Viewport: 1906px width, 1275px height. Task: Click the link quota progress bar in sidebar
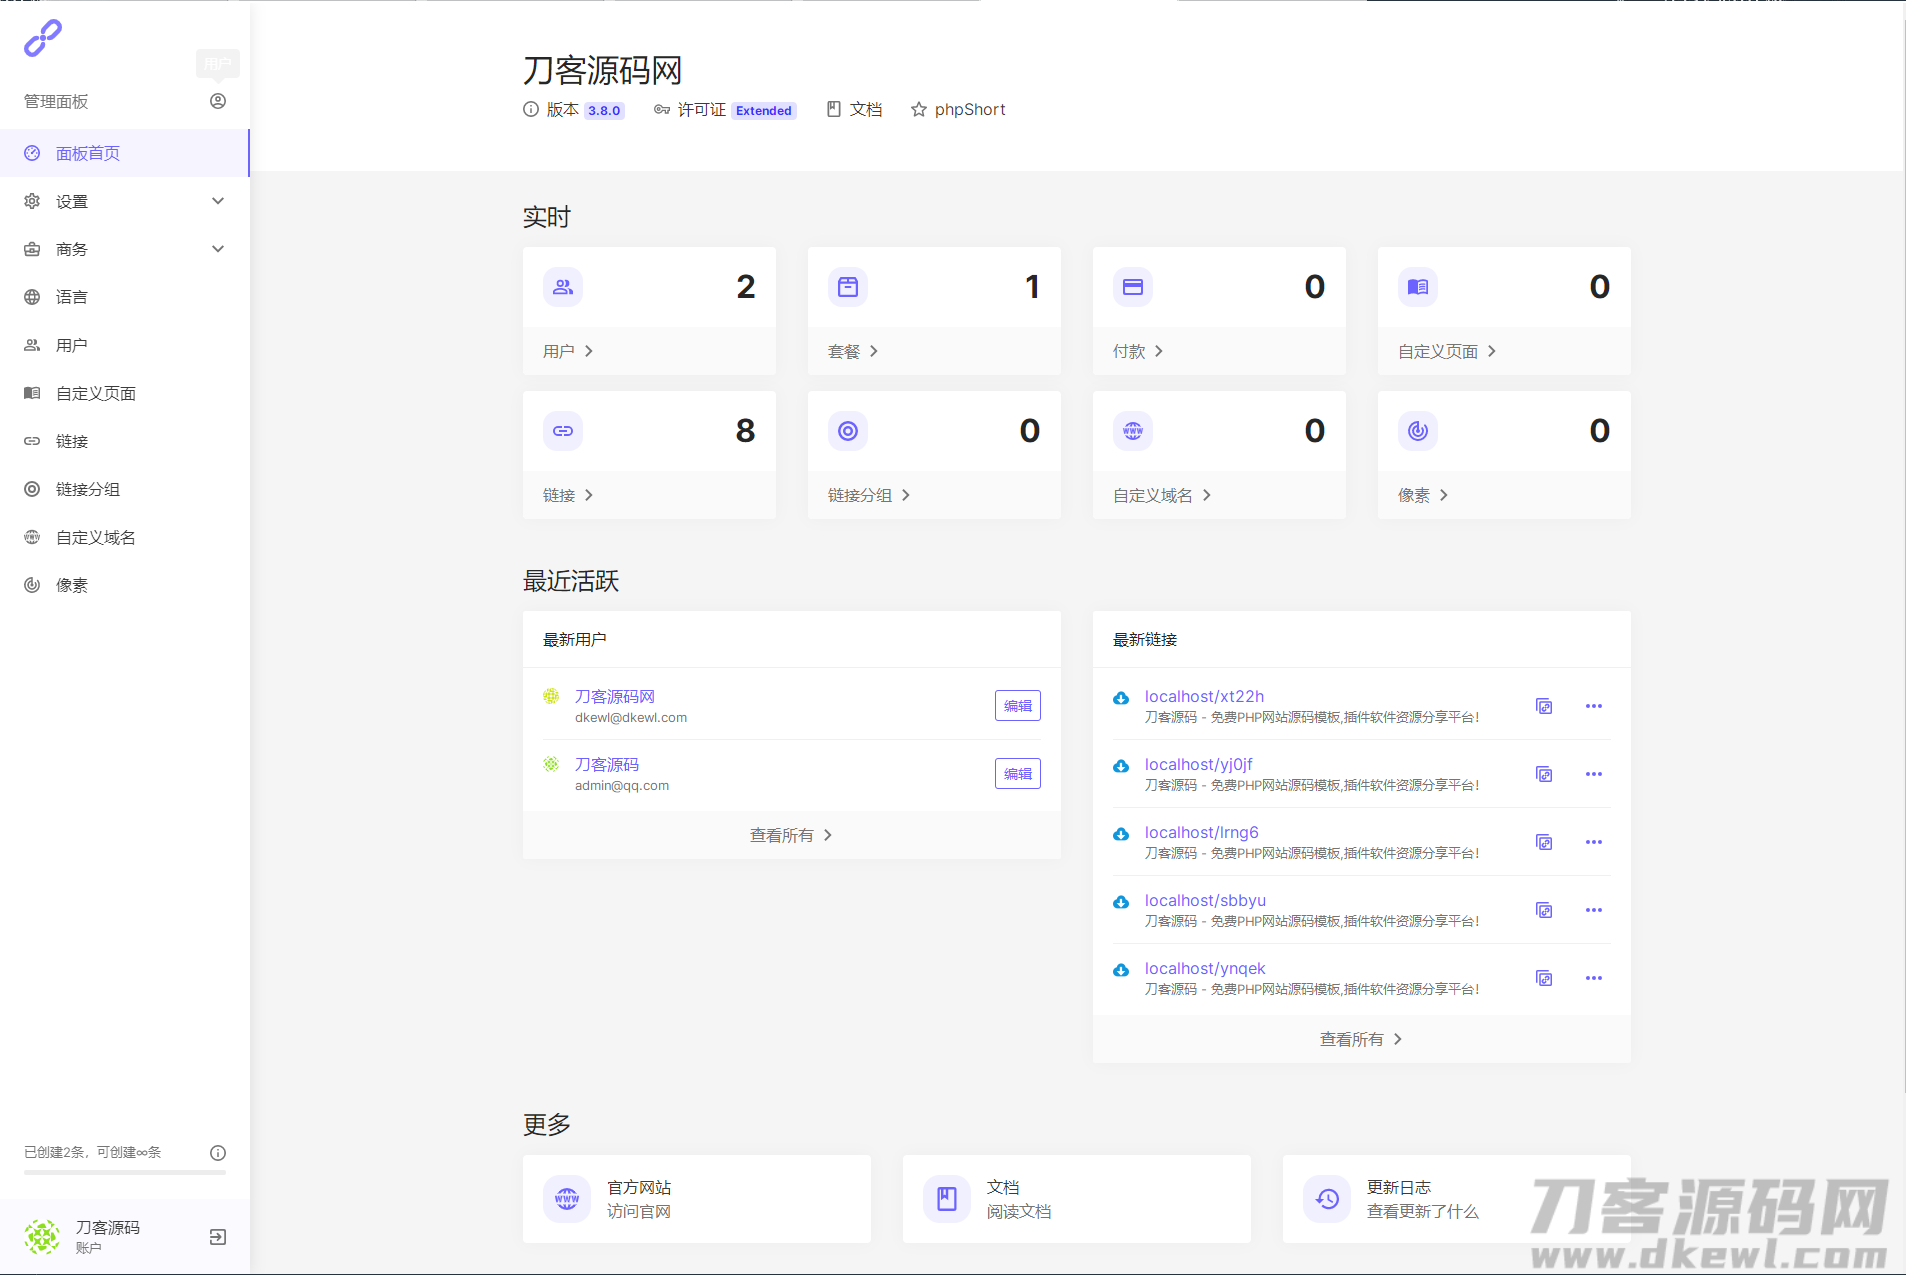click(x=125, y=1172)
